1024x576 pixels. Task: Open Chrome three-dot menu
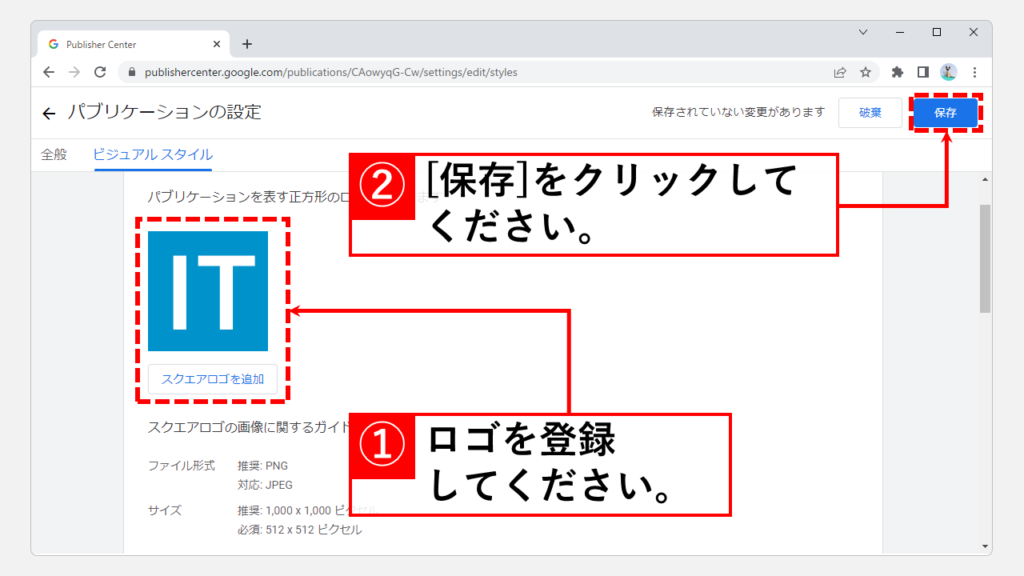pyautogui.click(x=974, y=72)
